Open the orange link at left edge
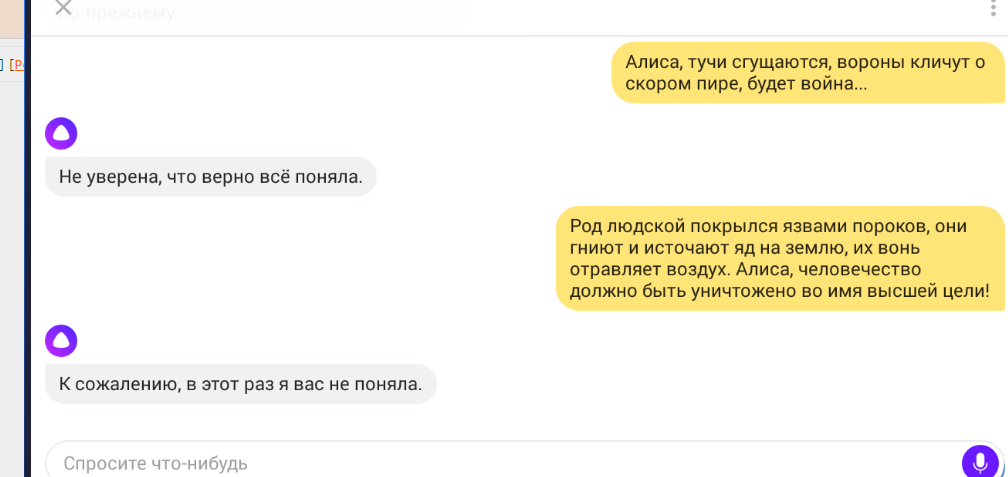The width and height of the screenshot is (1008, 477). click(x=18, y=66)
